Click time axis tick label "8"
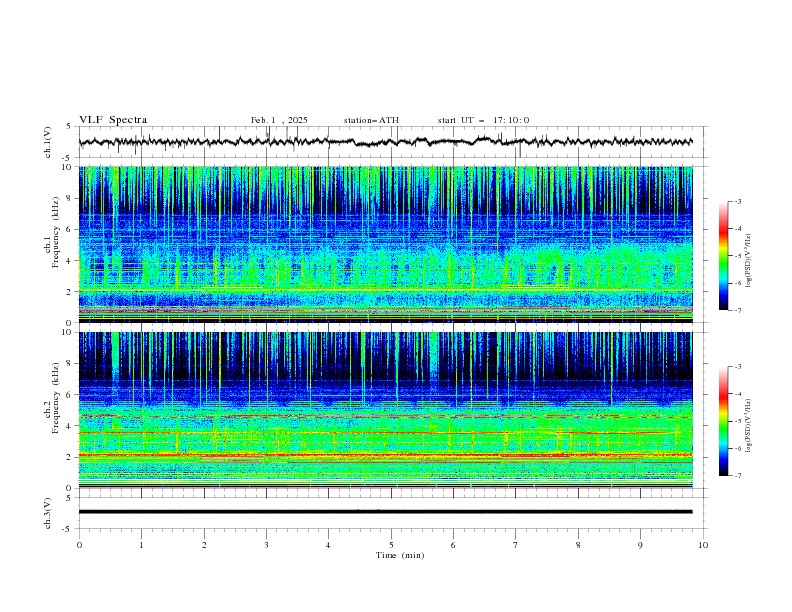792x612 pixels. pyautogui.click(x=578, y=545)
